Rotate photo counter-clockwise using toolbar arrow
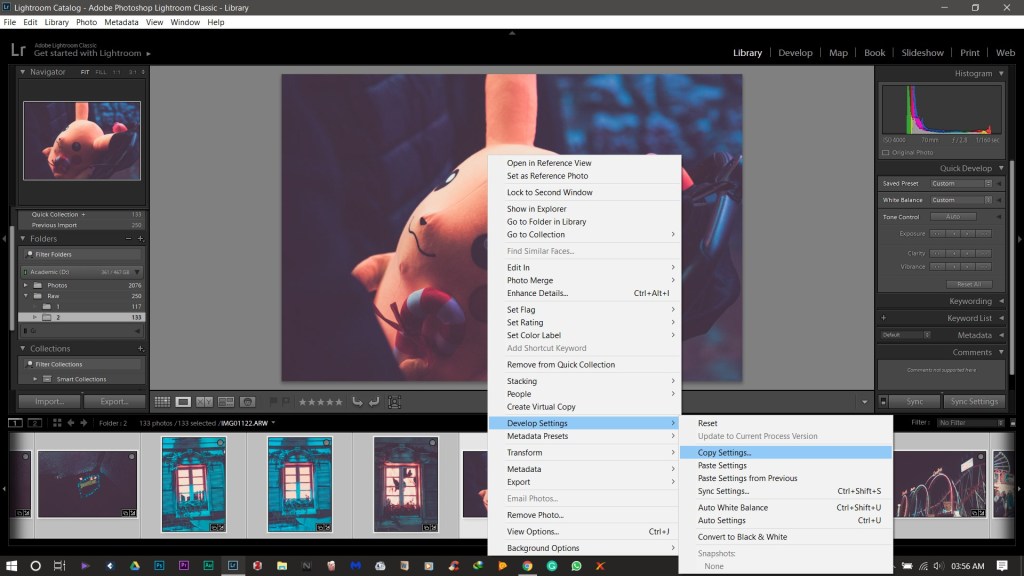Image resolution: width=1024 pixels, height=576 pixels. coord(357,402)
